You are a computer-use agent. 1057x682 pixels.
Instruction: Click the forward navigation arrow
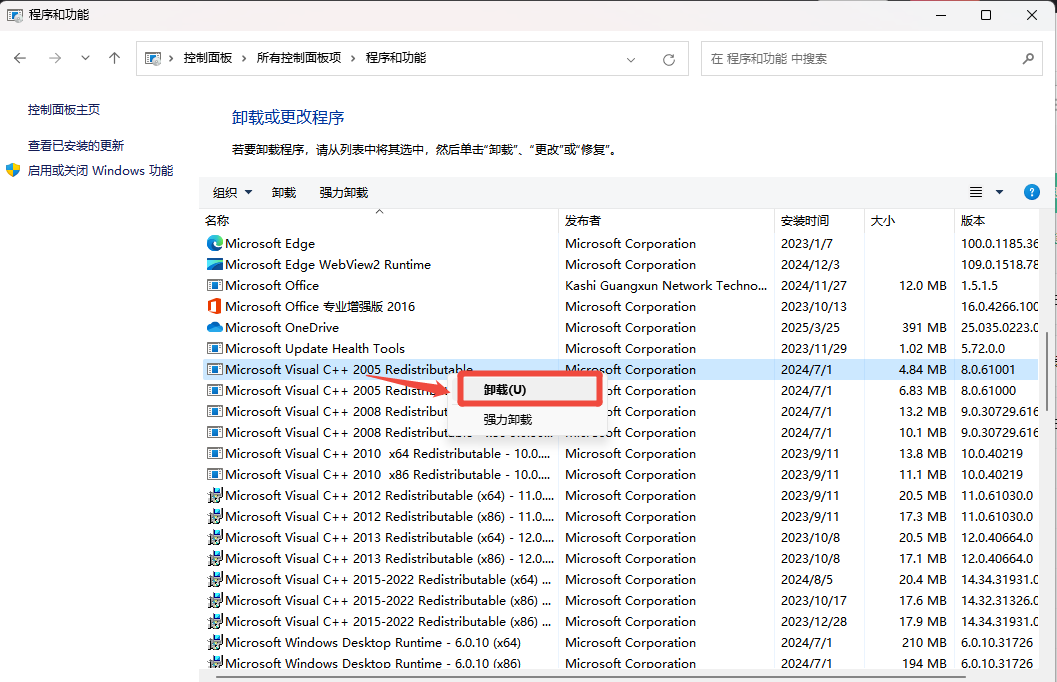coord(55,59)
